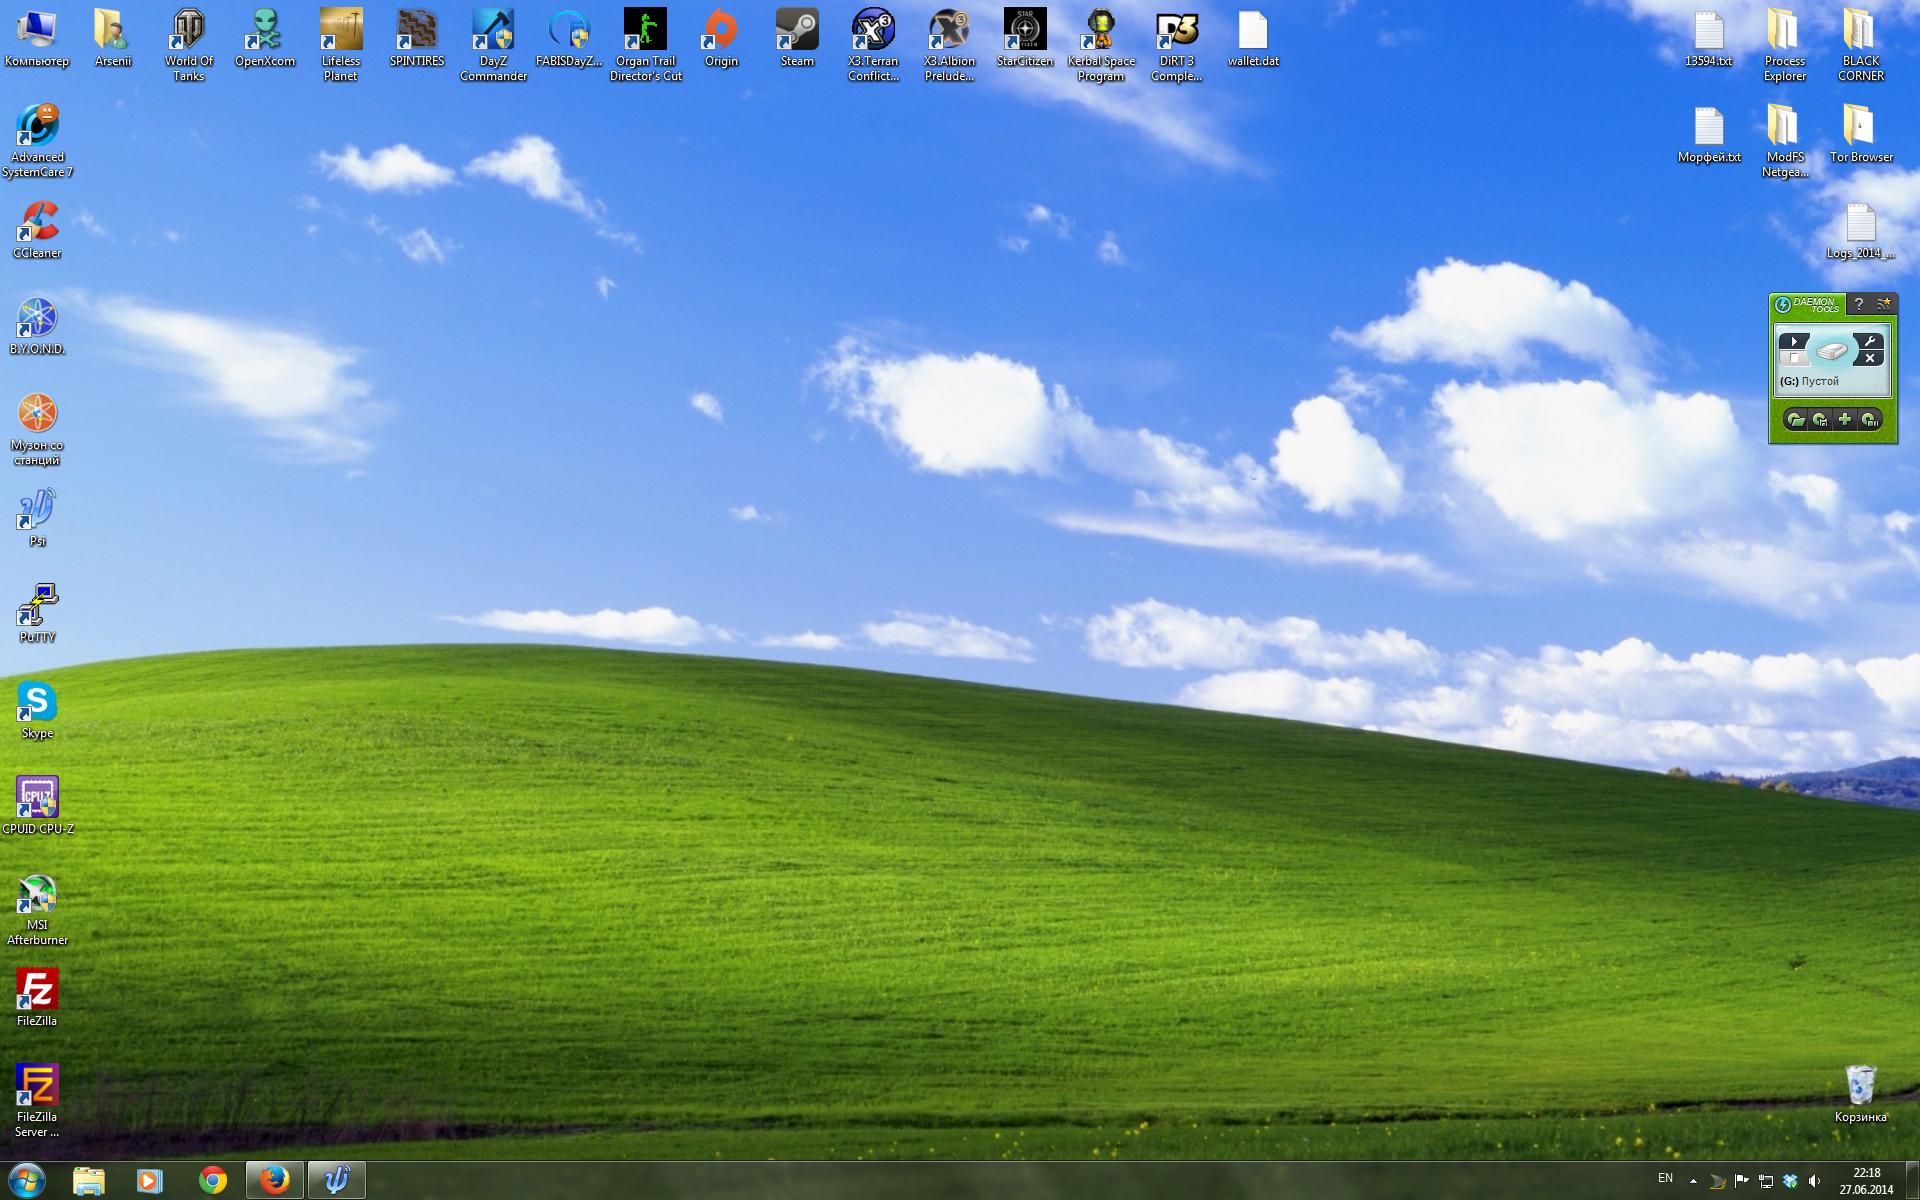The height and width of the screenshot is (1200, 1920).
Task: Select the Музон со станций icon
Action: 37,429
